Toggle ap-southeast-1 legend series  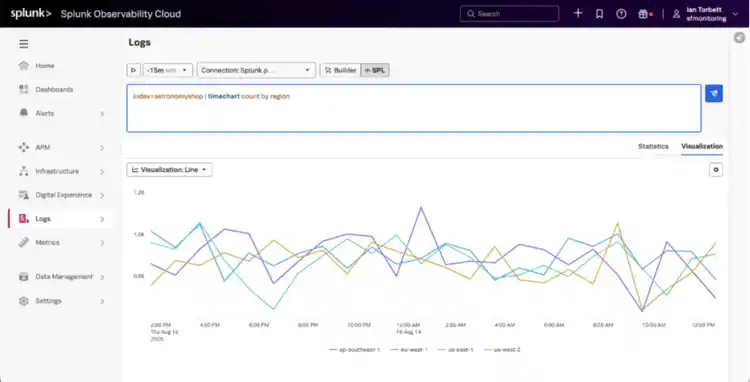(x=355, y=349)
